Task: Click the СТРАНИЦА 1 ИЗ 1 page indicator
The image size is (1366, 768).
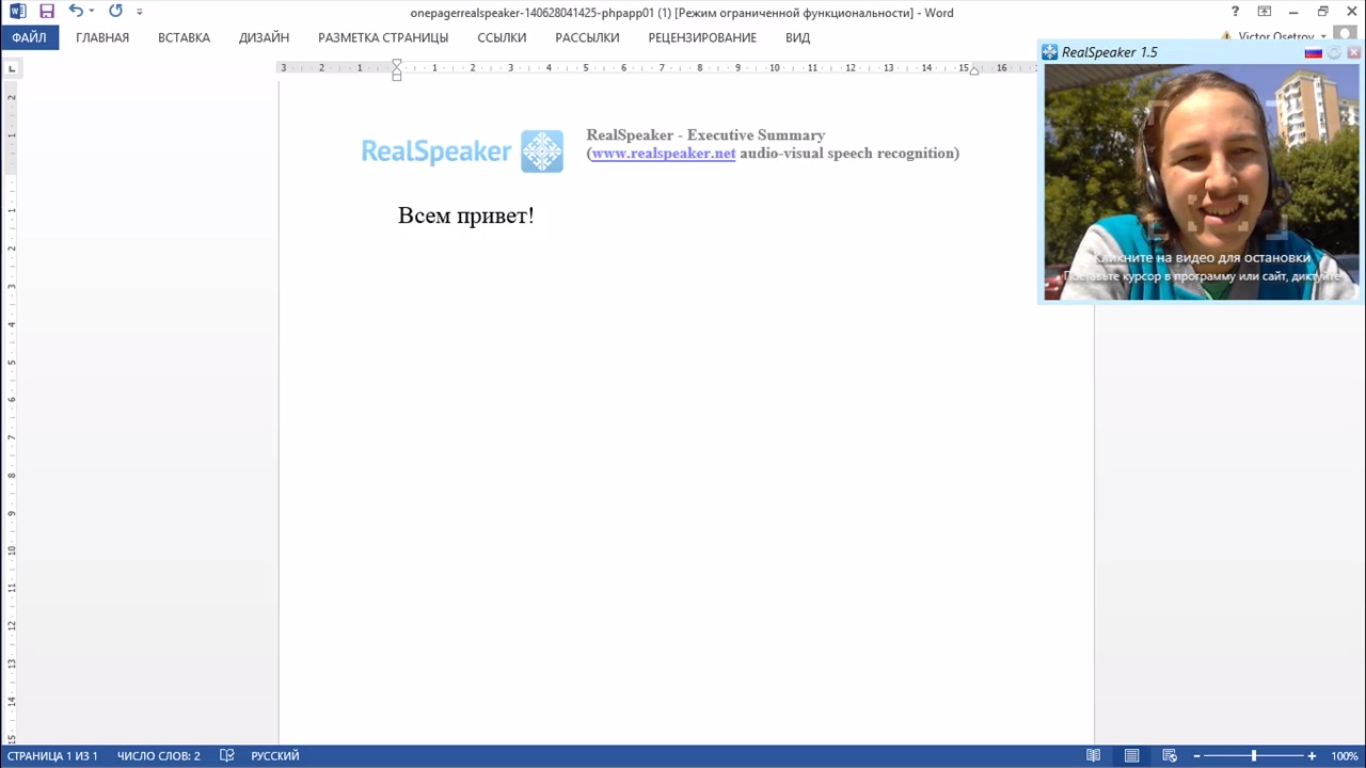Action: tap(53, 756)
